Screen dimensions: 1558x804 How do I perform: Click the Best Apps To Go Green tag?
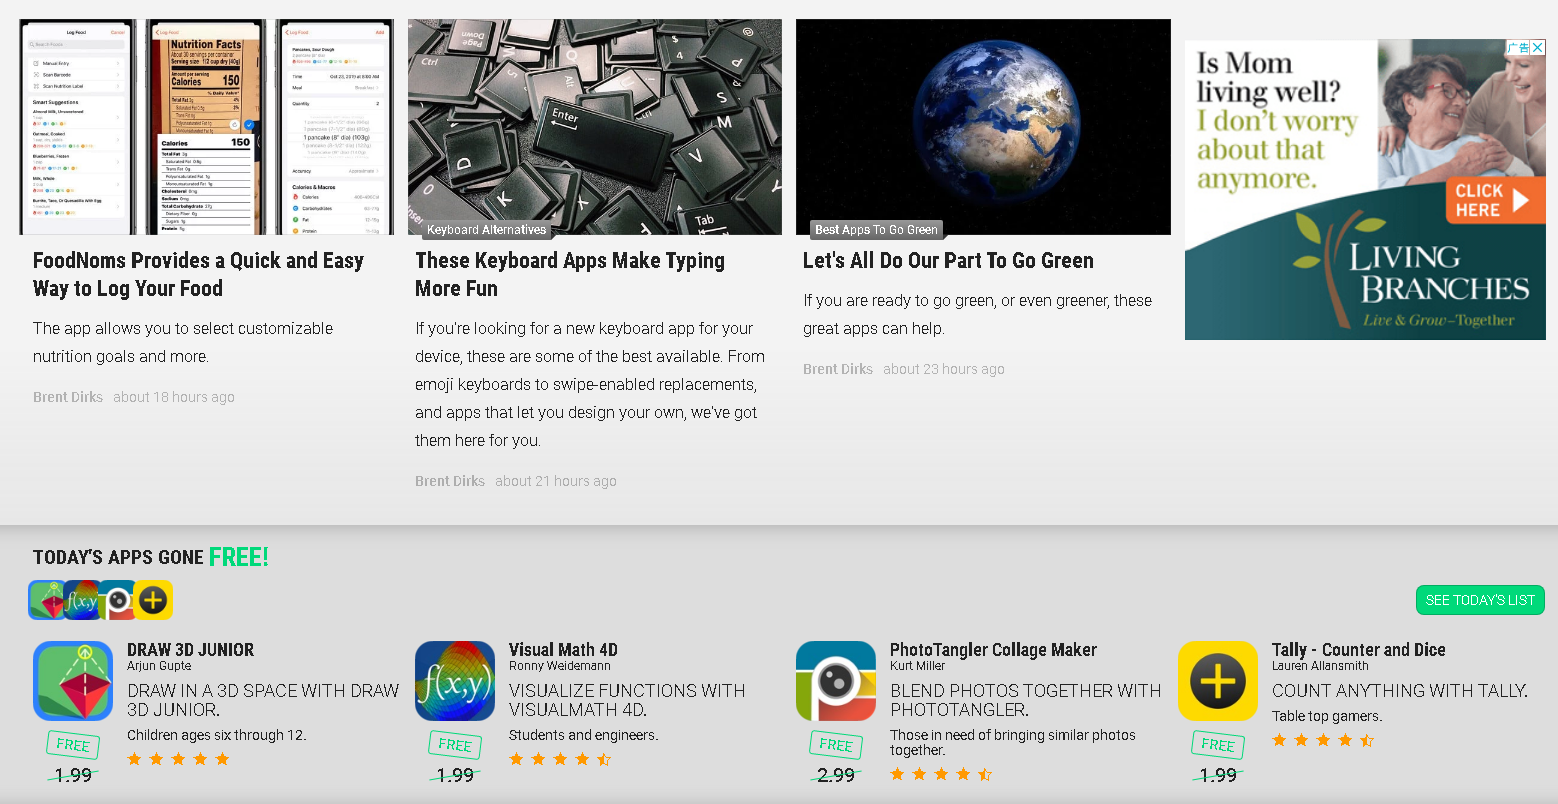point(876,229)
